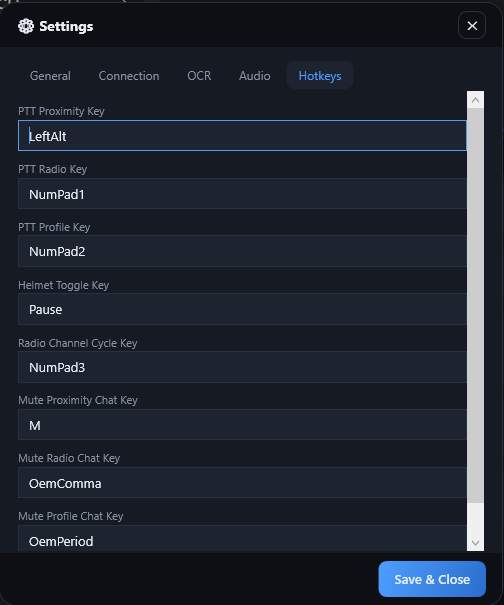Focus the PTT Proximity Key field with LeftAlt
This screenshot has height=605, width=504.
[x=242, y=136]
